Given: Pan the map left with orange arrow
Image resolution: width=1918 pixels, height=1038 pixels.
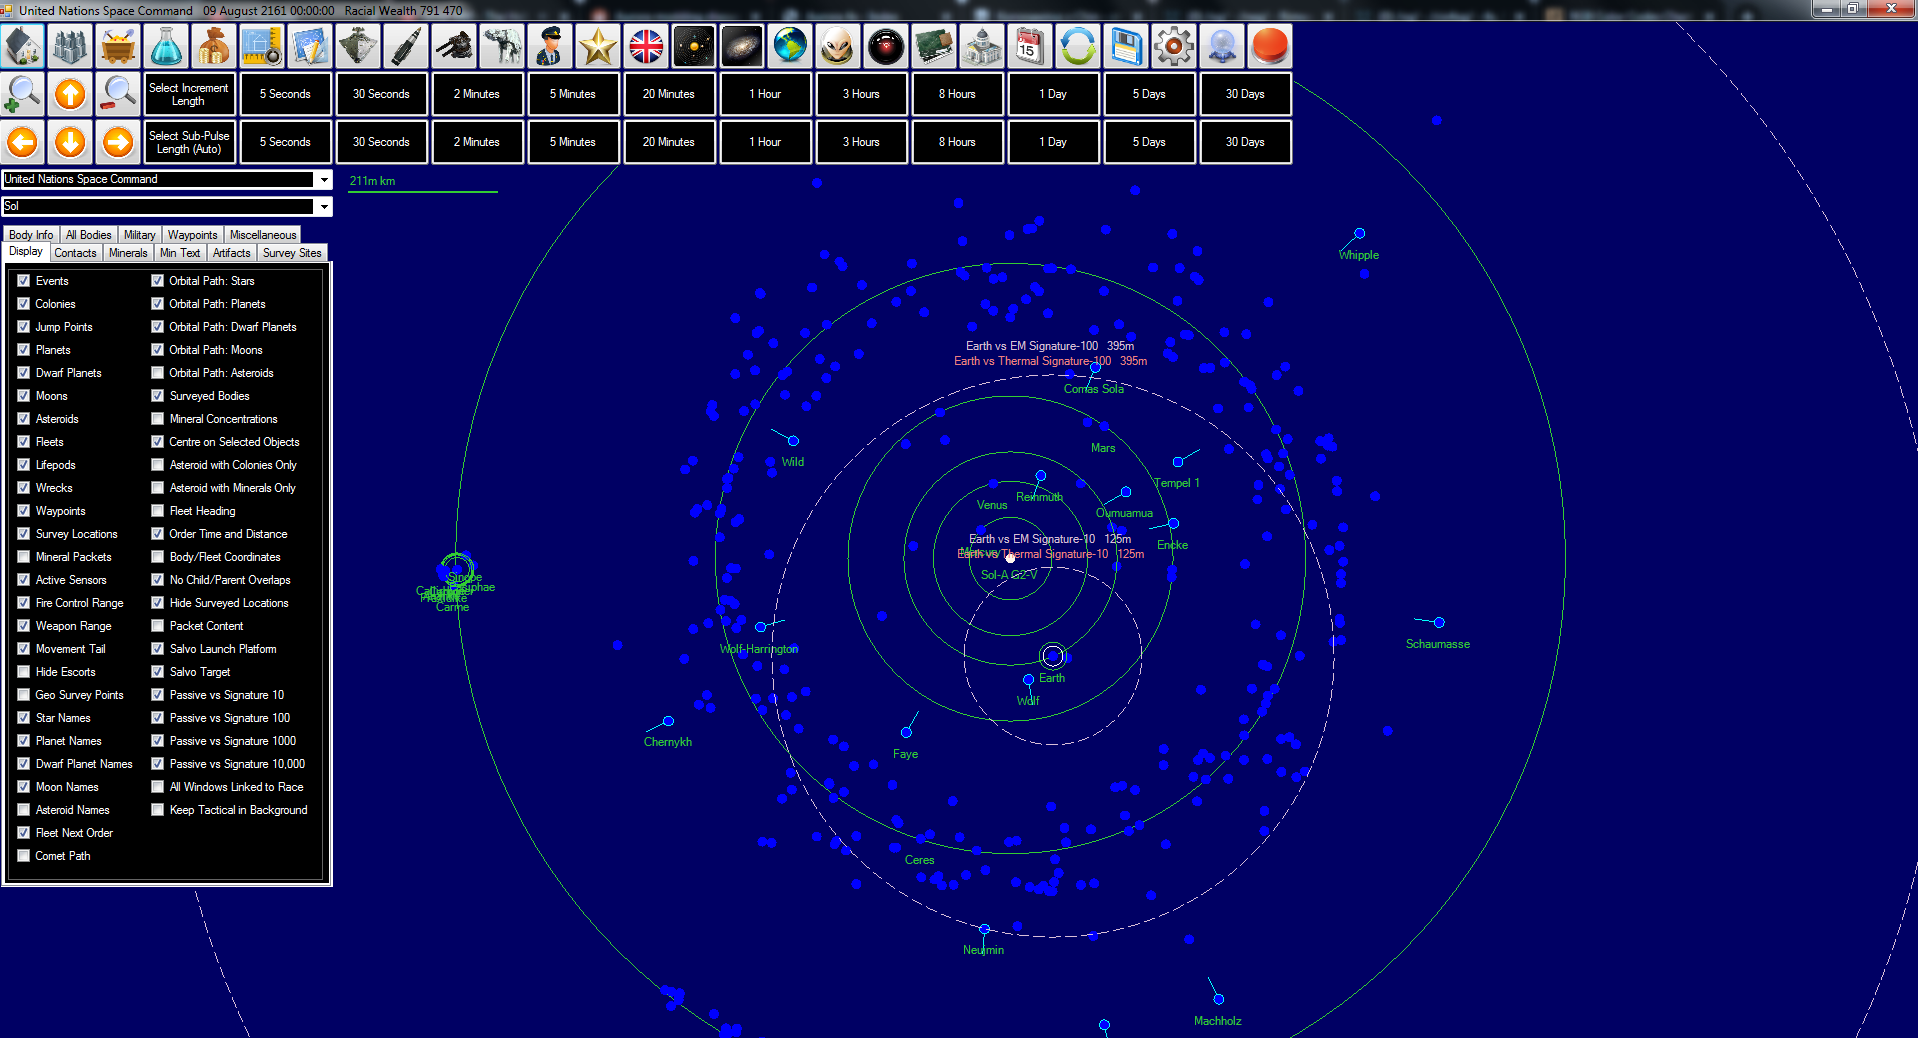Looking at the screenshot, I should pyautogui.click(x=23, y=142).
